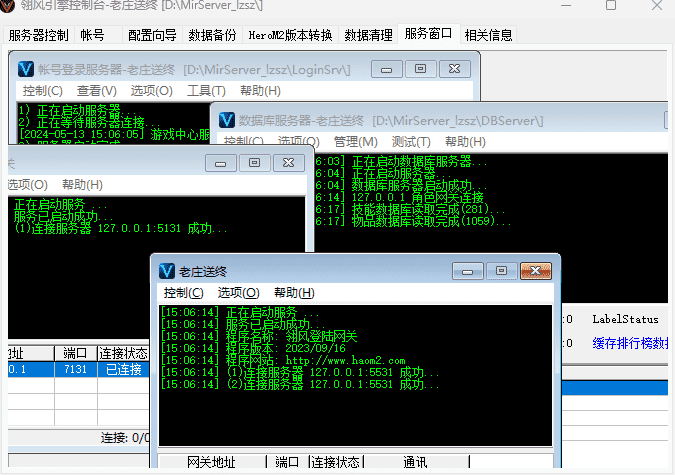
Task: Maximize the partially hidden gateway window
Action: point(254,163)
